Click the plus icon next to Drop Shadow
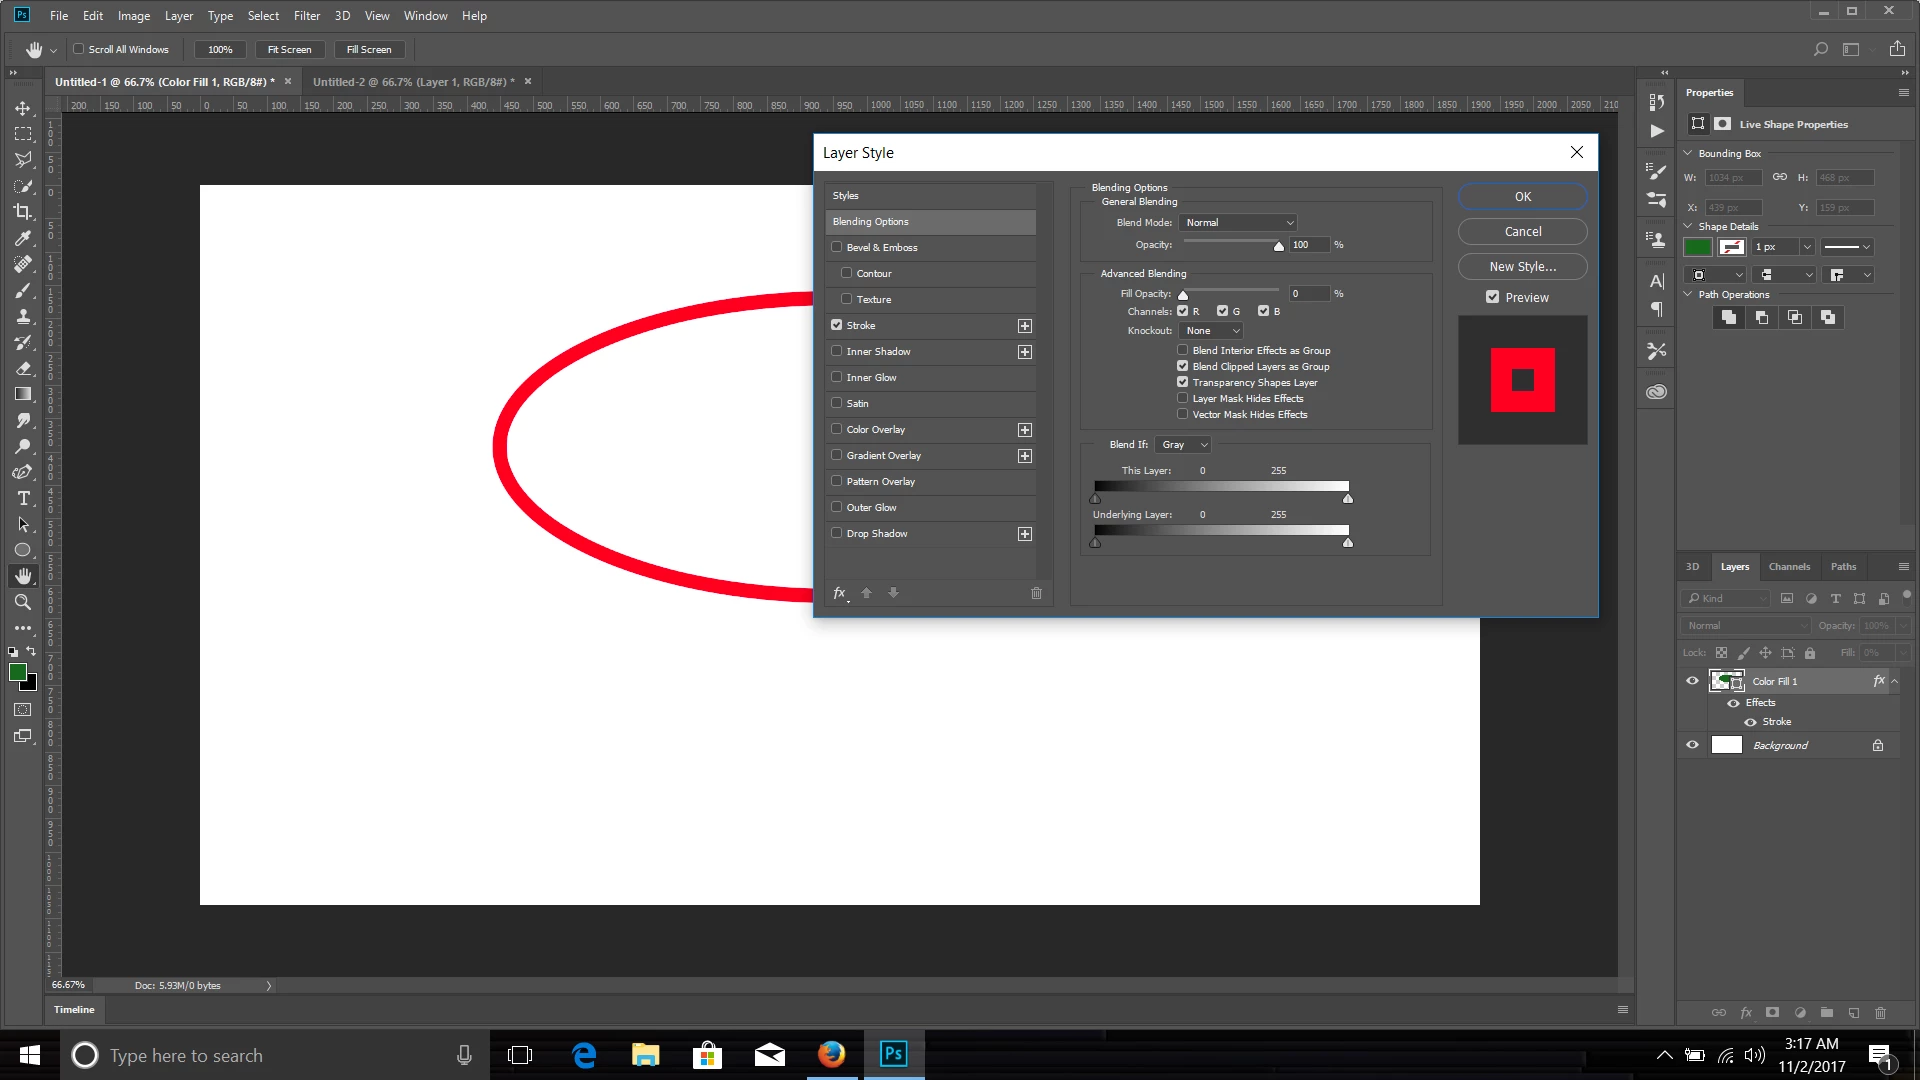The width and height of the screenshot is (1920, 1080). [x=1024, y=534]
